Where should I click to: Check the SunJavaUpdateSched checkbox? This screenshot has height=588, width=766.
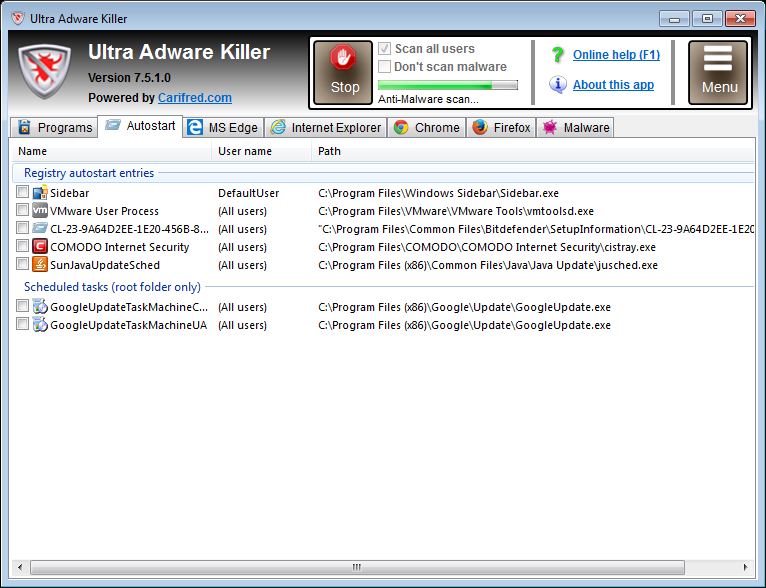(22, 264)
